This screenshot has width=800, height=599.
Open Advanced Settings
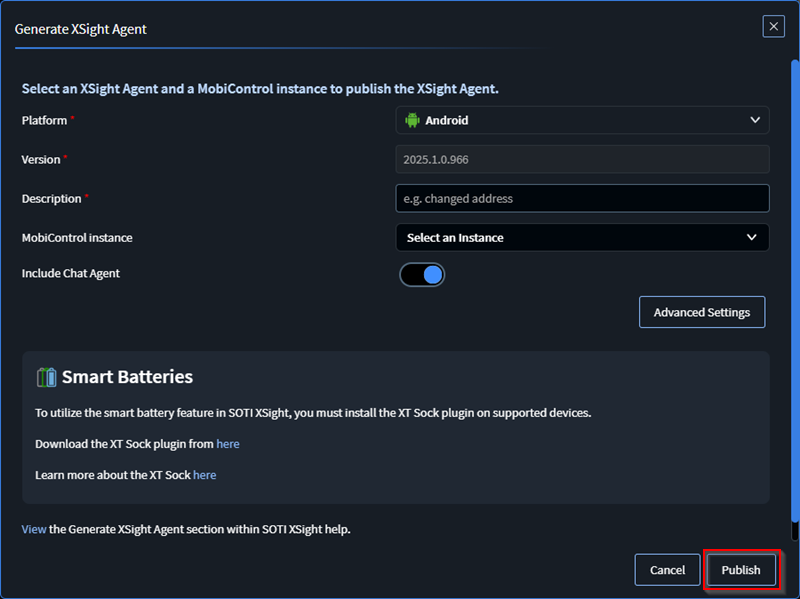click(701, 312)
